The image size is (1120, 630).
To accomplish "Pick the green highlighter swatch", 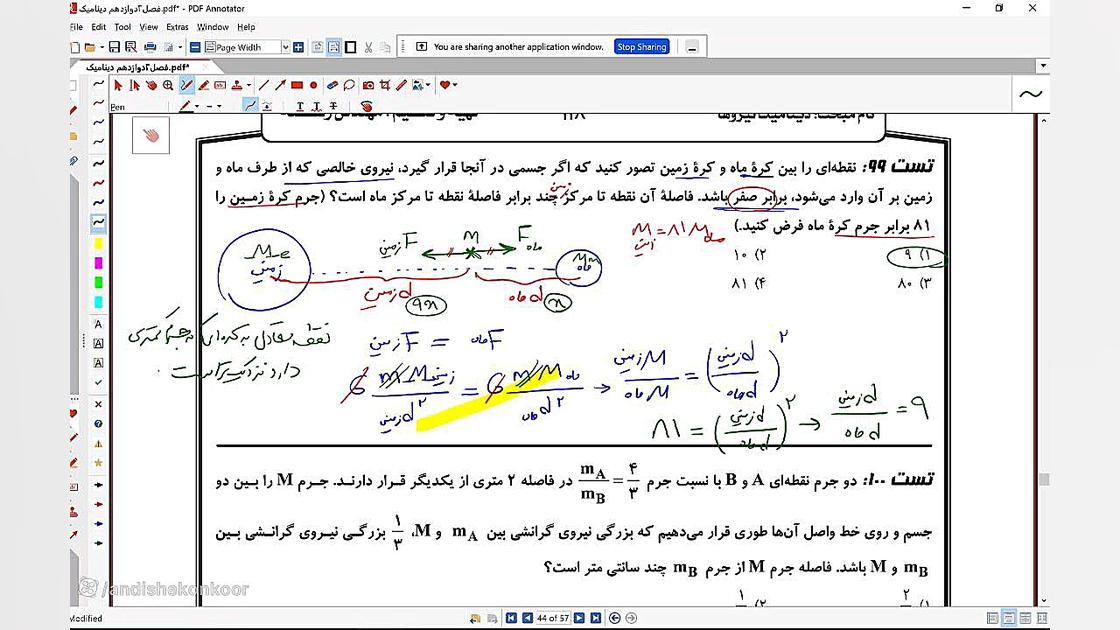I will pos(98,283).
